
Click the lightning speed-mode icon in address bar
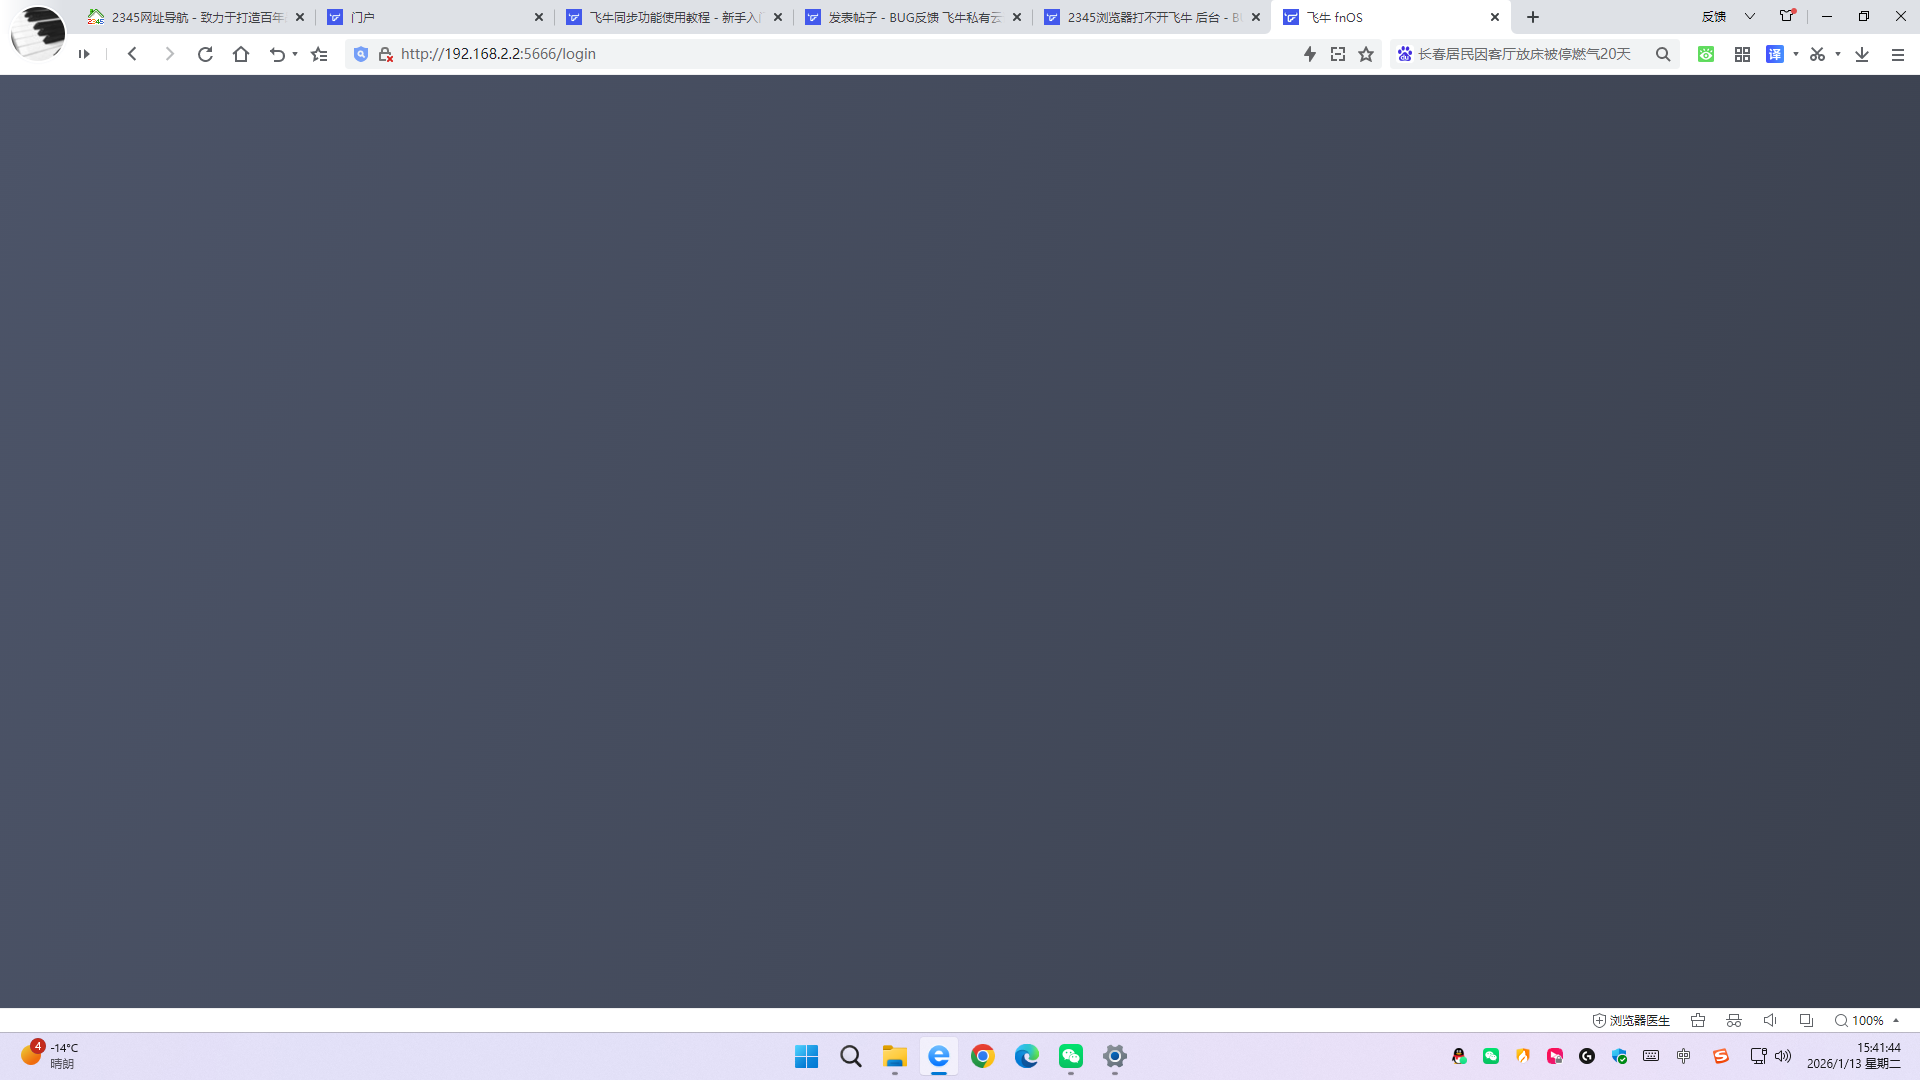click(1309, 54)
